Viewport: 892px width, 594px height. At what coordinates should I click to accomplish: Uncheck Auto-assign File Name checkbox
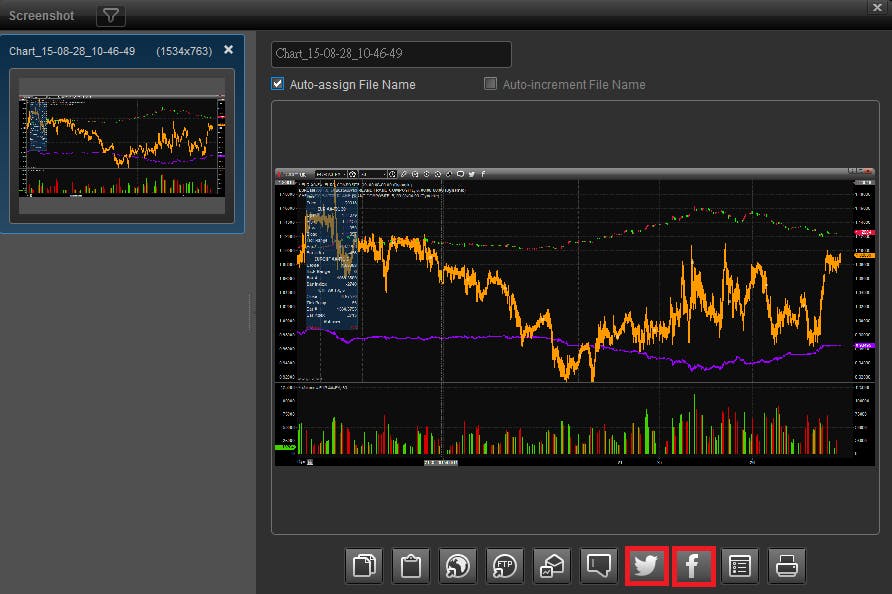tap(278, 84)
